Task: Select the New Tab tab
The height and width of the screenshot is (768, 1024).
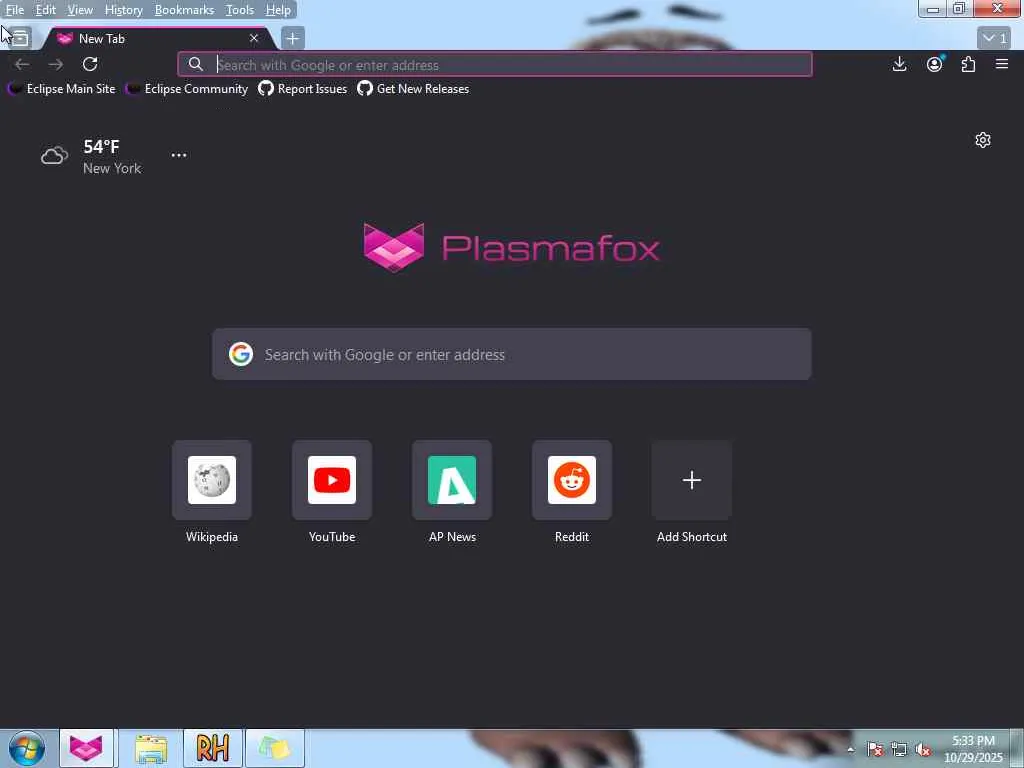Action: [x=157, y=39]
